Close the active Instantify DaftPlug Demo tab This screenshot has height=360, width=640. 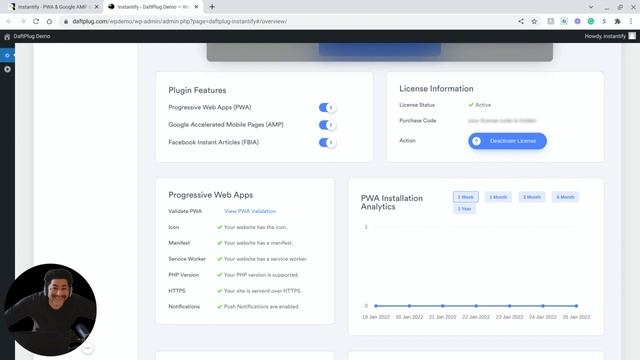[x=196, y=7]
